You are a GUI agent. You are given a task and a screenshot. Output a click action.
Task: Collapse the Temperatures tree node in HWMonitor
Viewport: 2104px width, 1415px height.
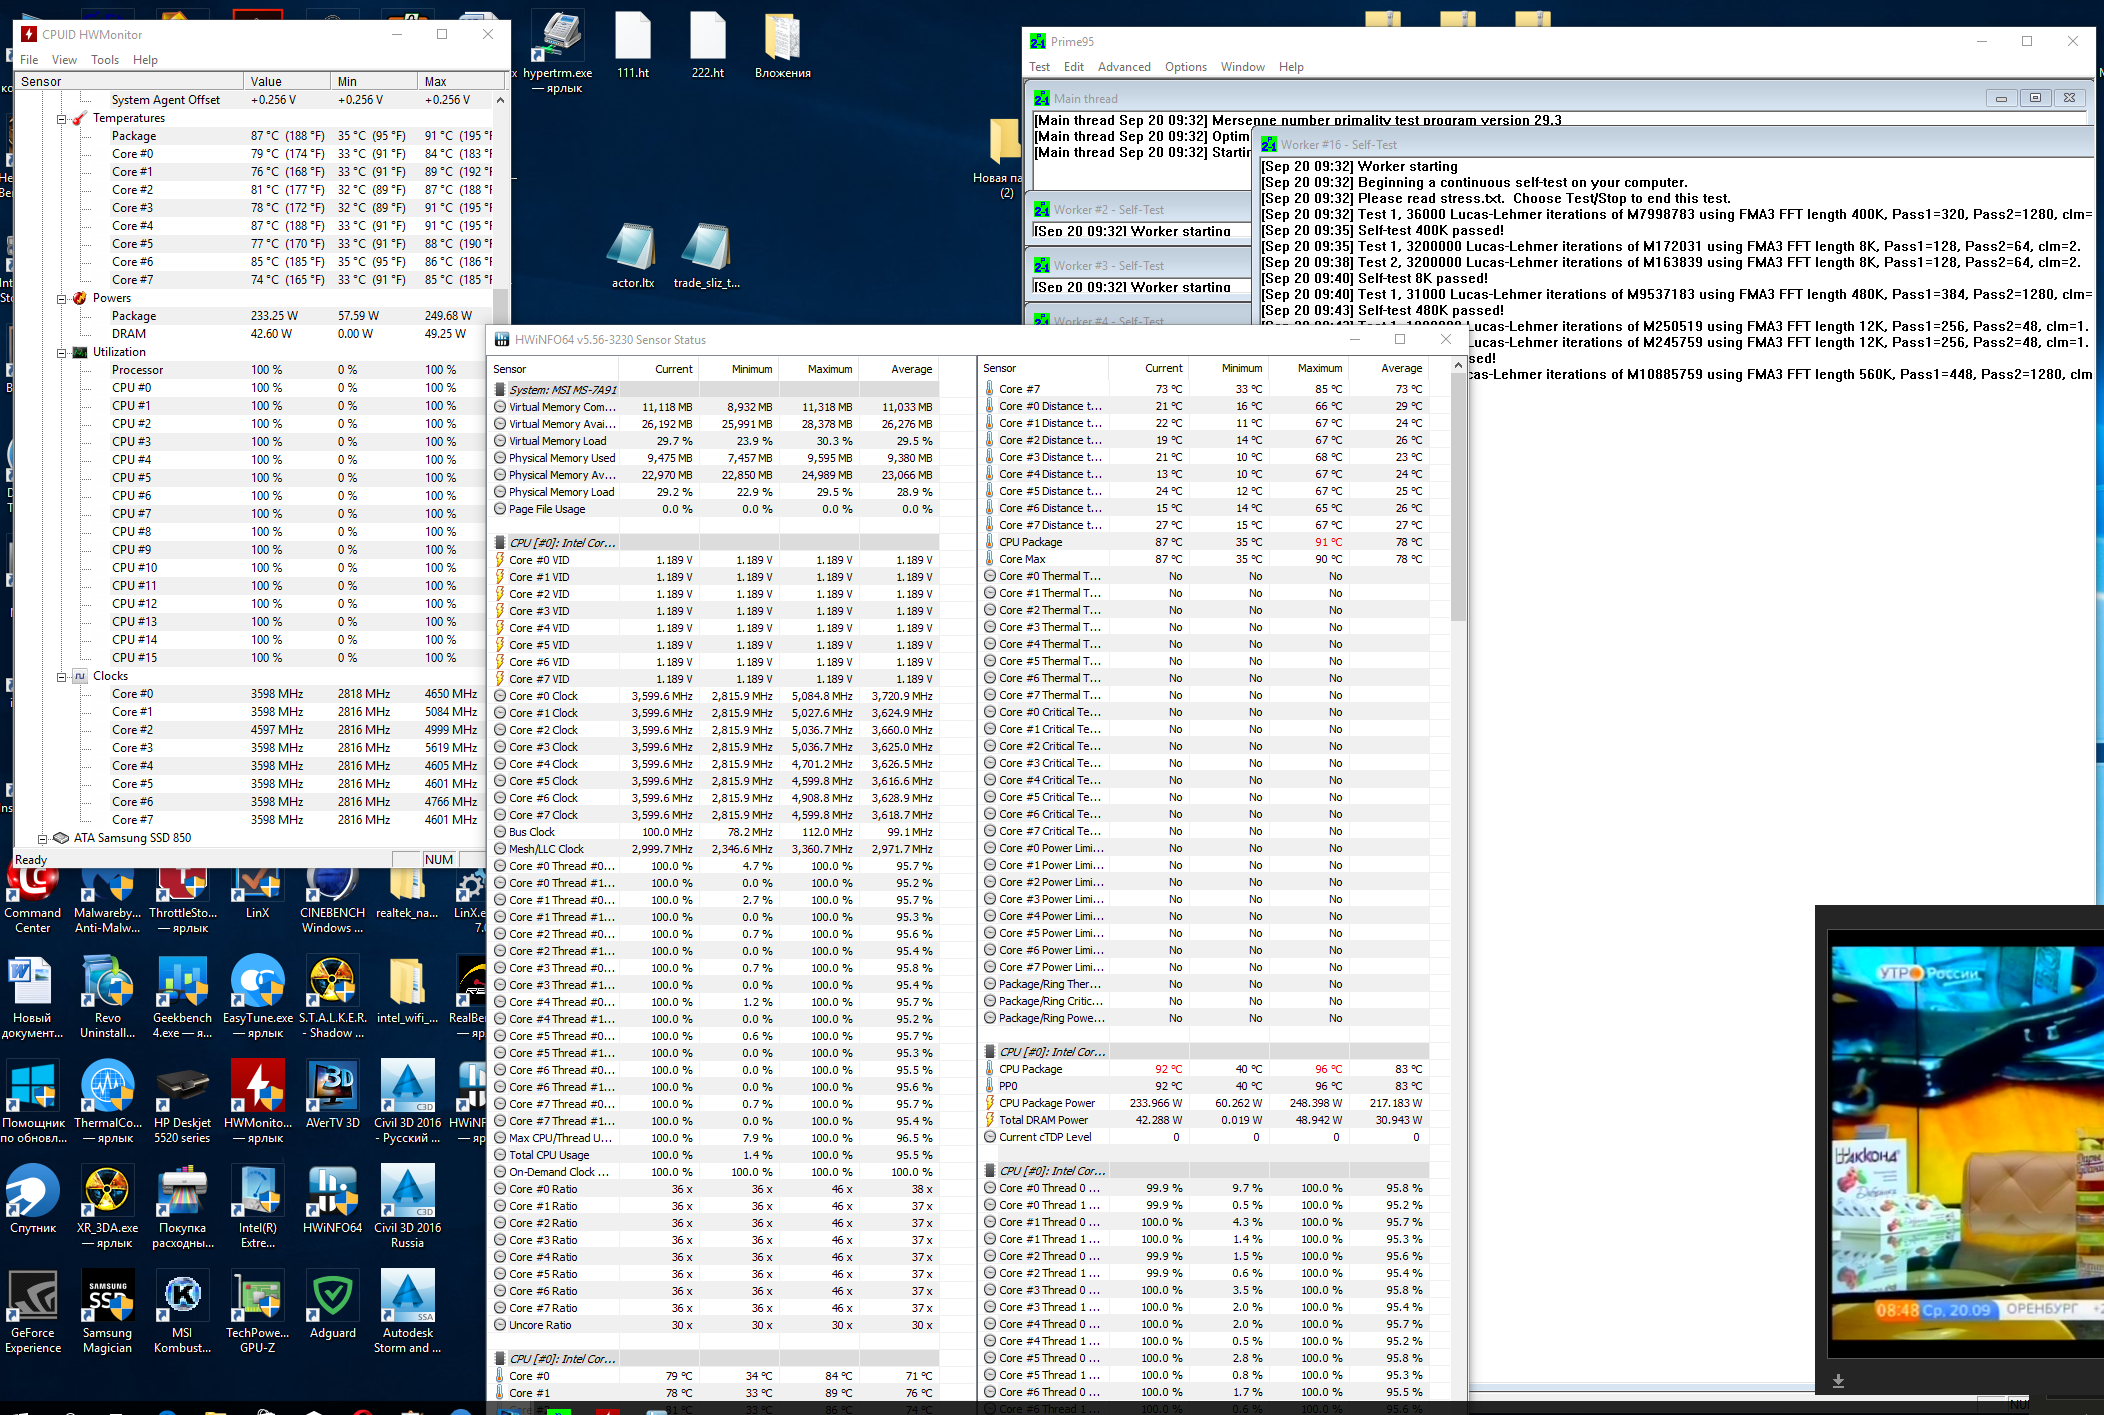(x=62, y=119)
